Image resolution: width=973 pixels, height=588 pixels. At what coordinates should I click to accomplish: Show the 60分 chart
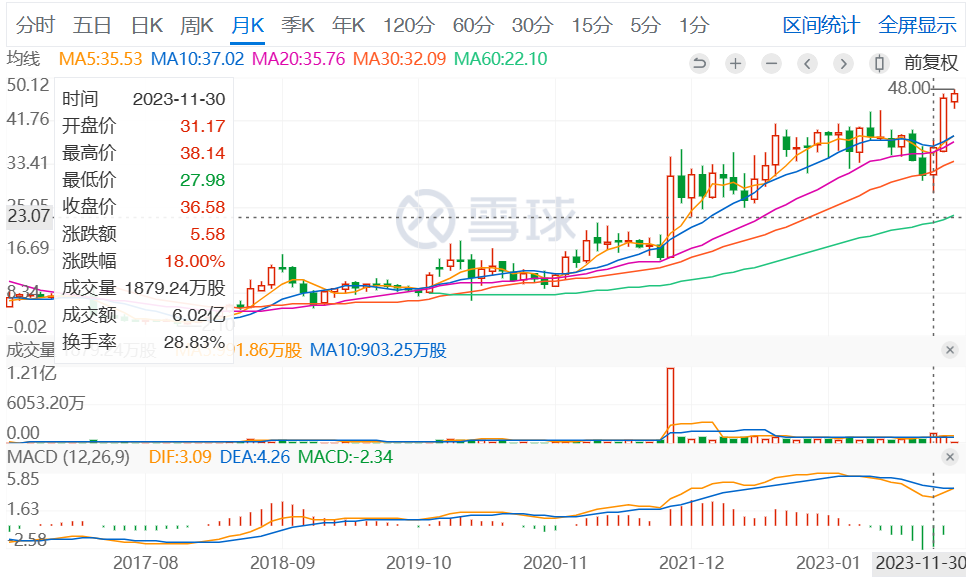point(473,25)
